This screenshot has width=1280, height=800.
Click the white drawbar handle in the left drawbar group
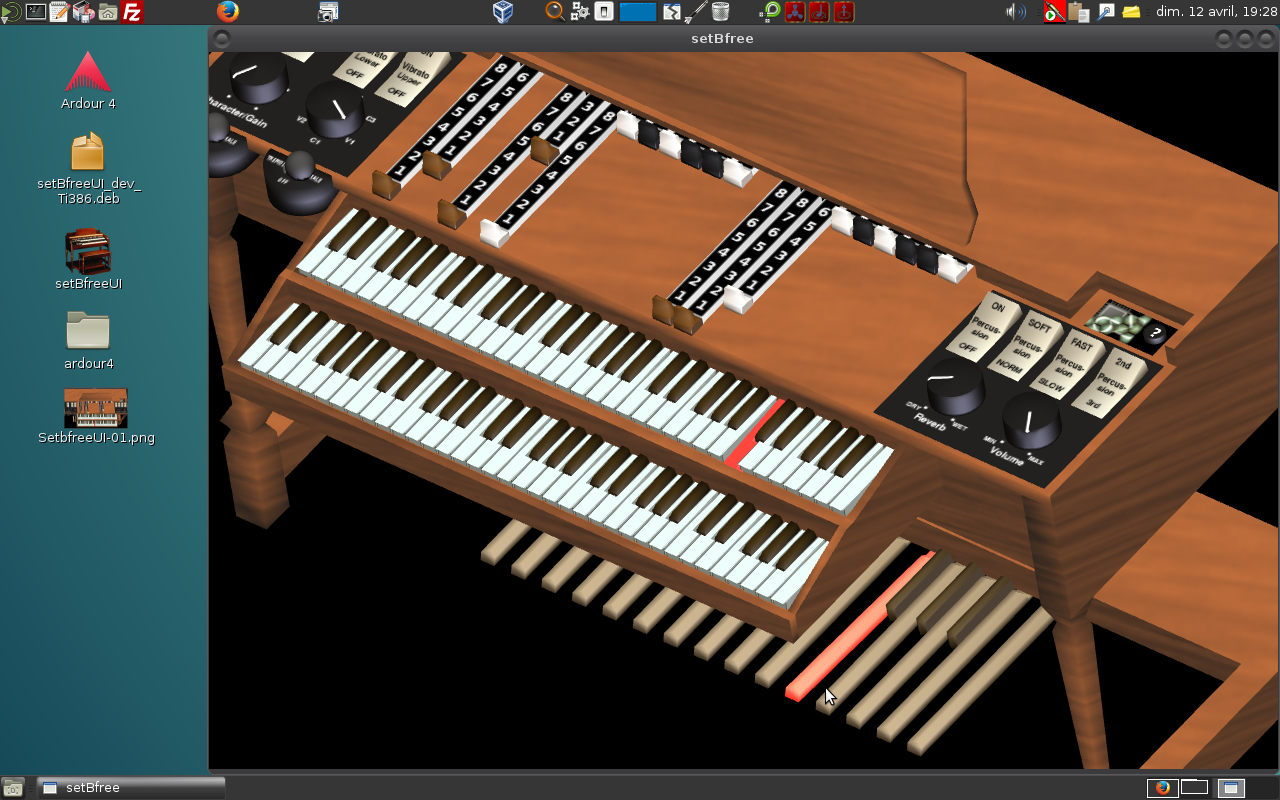click(494, 233)
